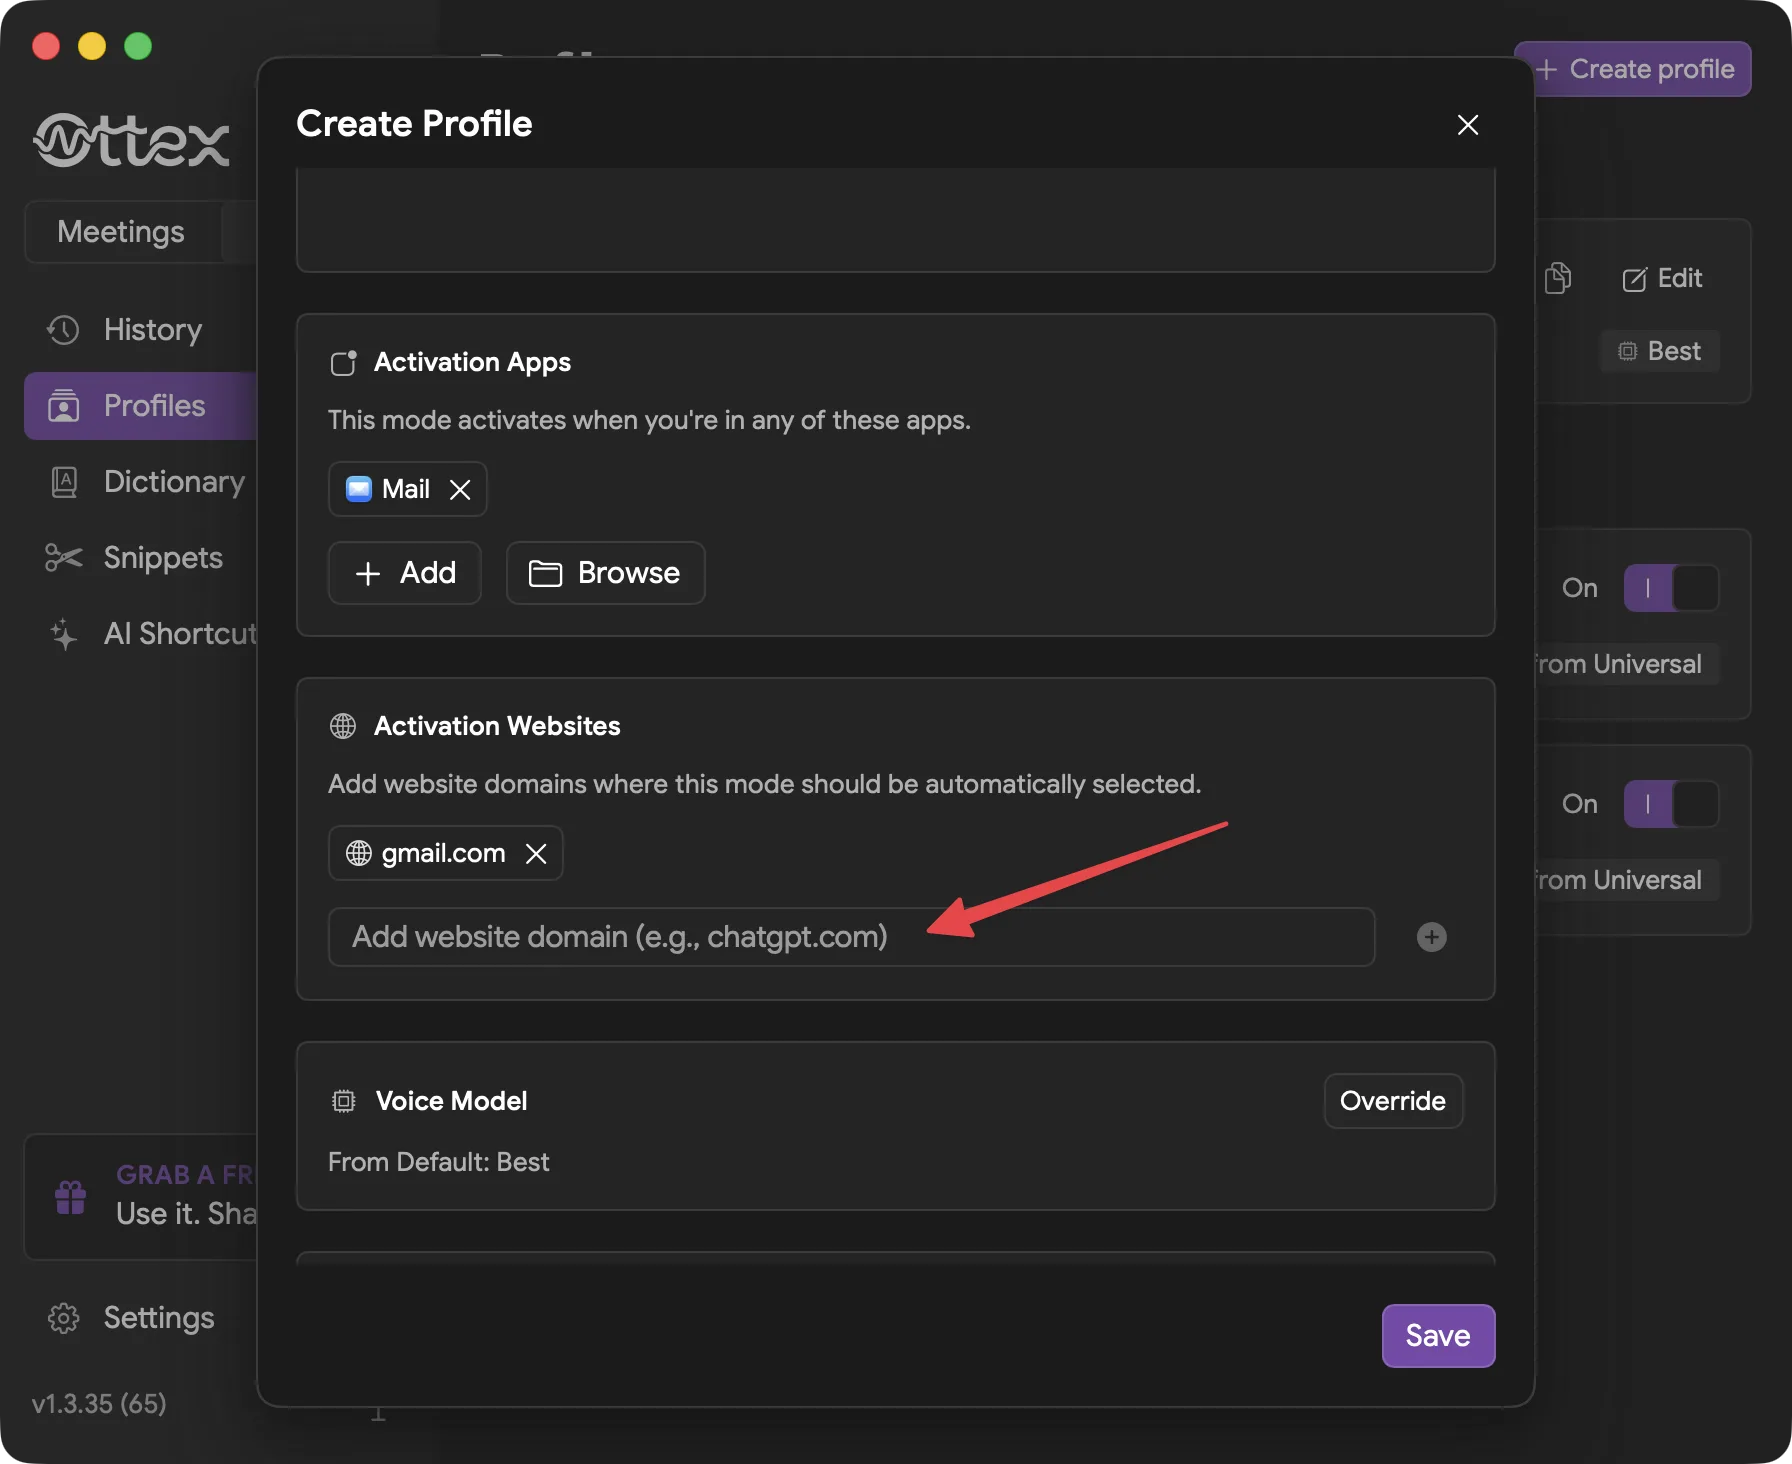Viewport: 1792px width, 1464px height.
Task: Add an activation app
Action: coord(405,573)
